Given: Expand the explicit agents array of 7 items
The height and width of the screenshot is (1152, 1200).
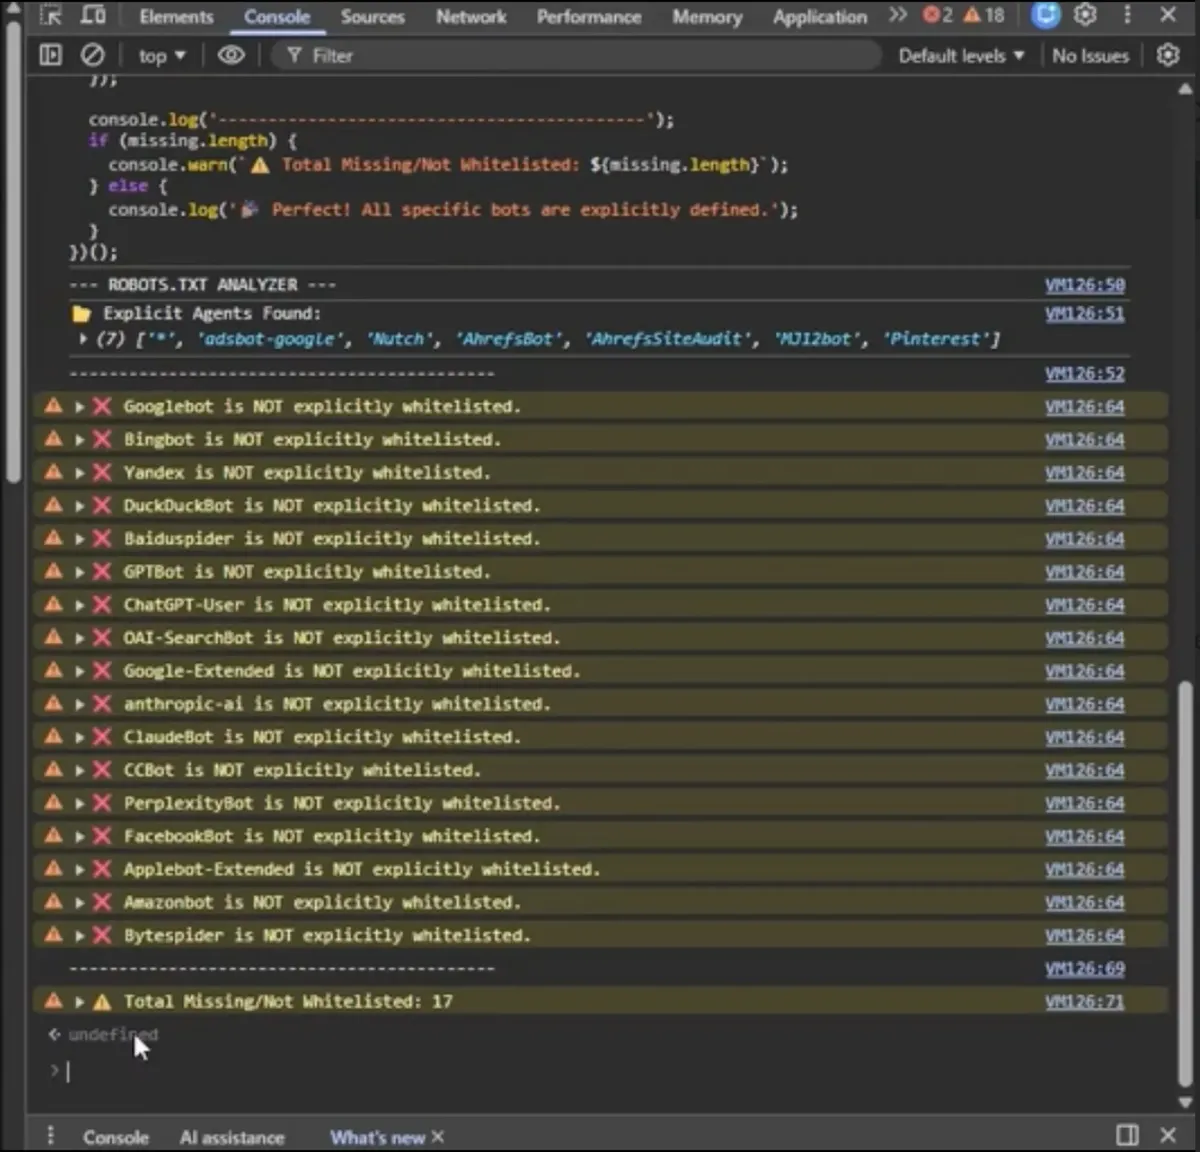Looking at the screenshot, I should click(x=83, y=339).
